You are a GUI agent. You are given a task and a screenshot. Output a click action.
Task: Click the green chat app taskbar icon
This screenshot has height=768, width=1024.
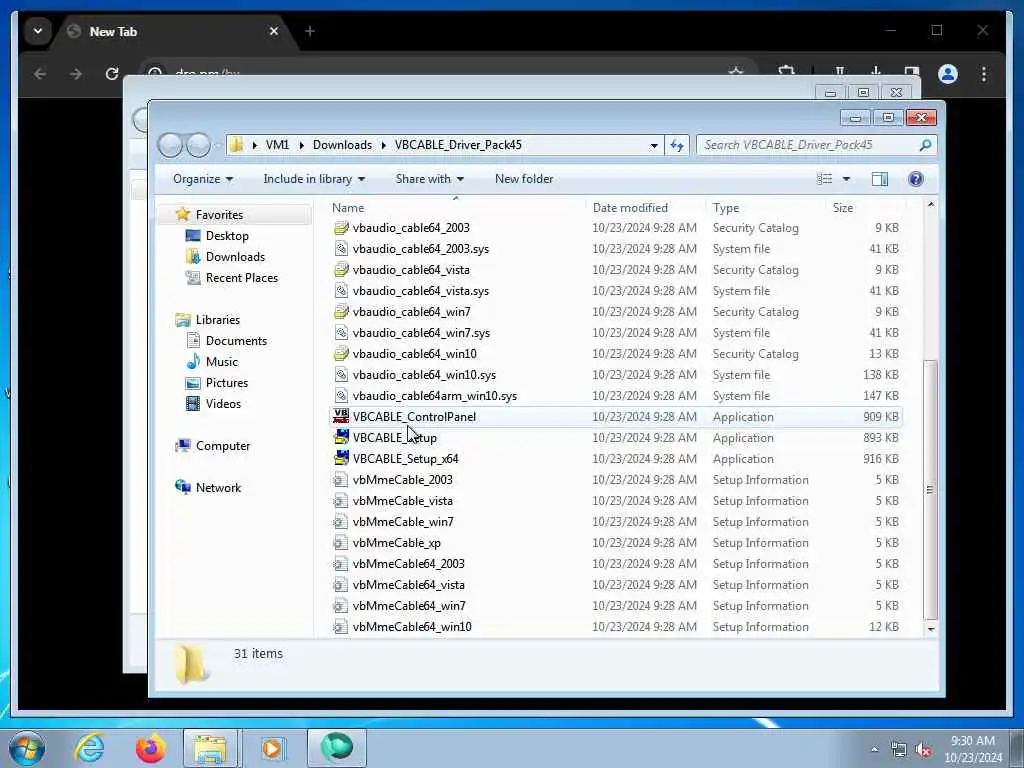(336, 748)
